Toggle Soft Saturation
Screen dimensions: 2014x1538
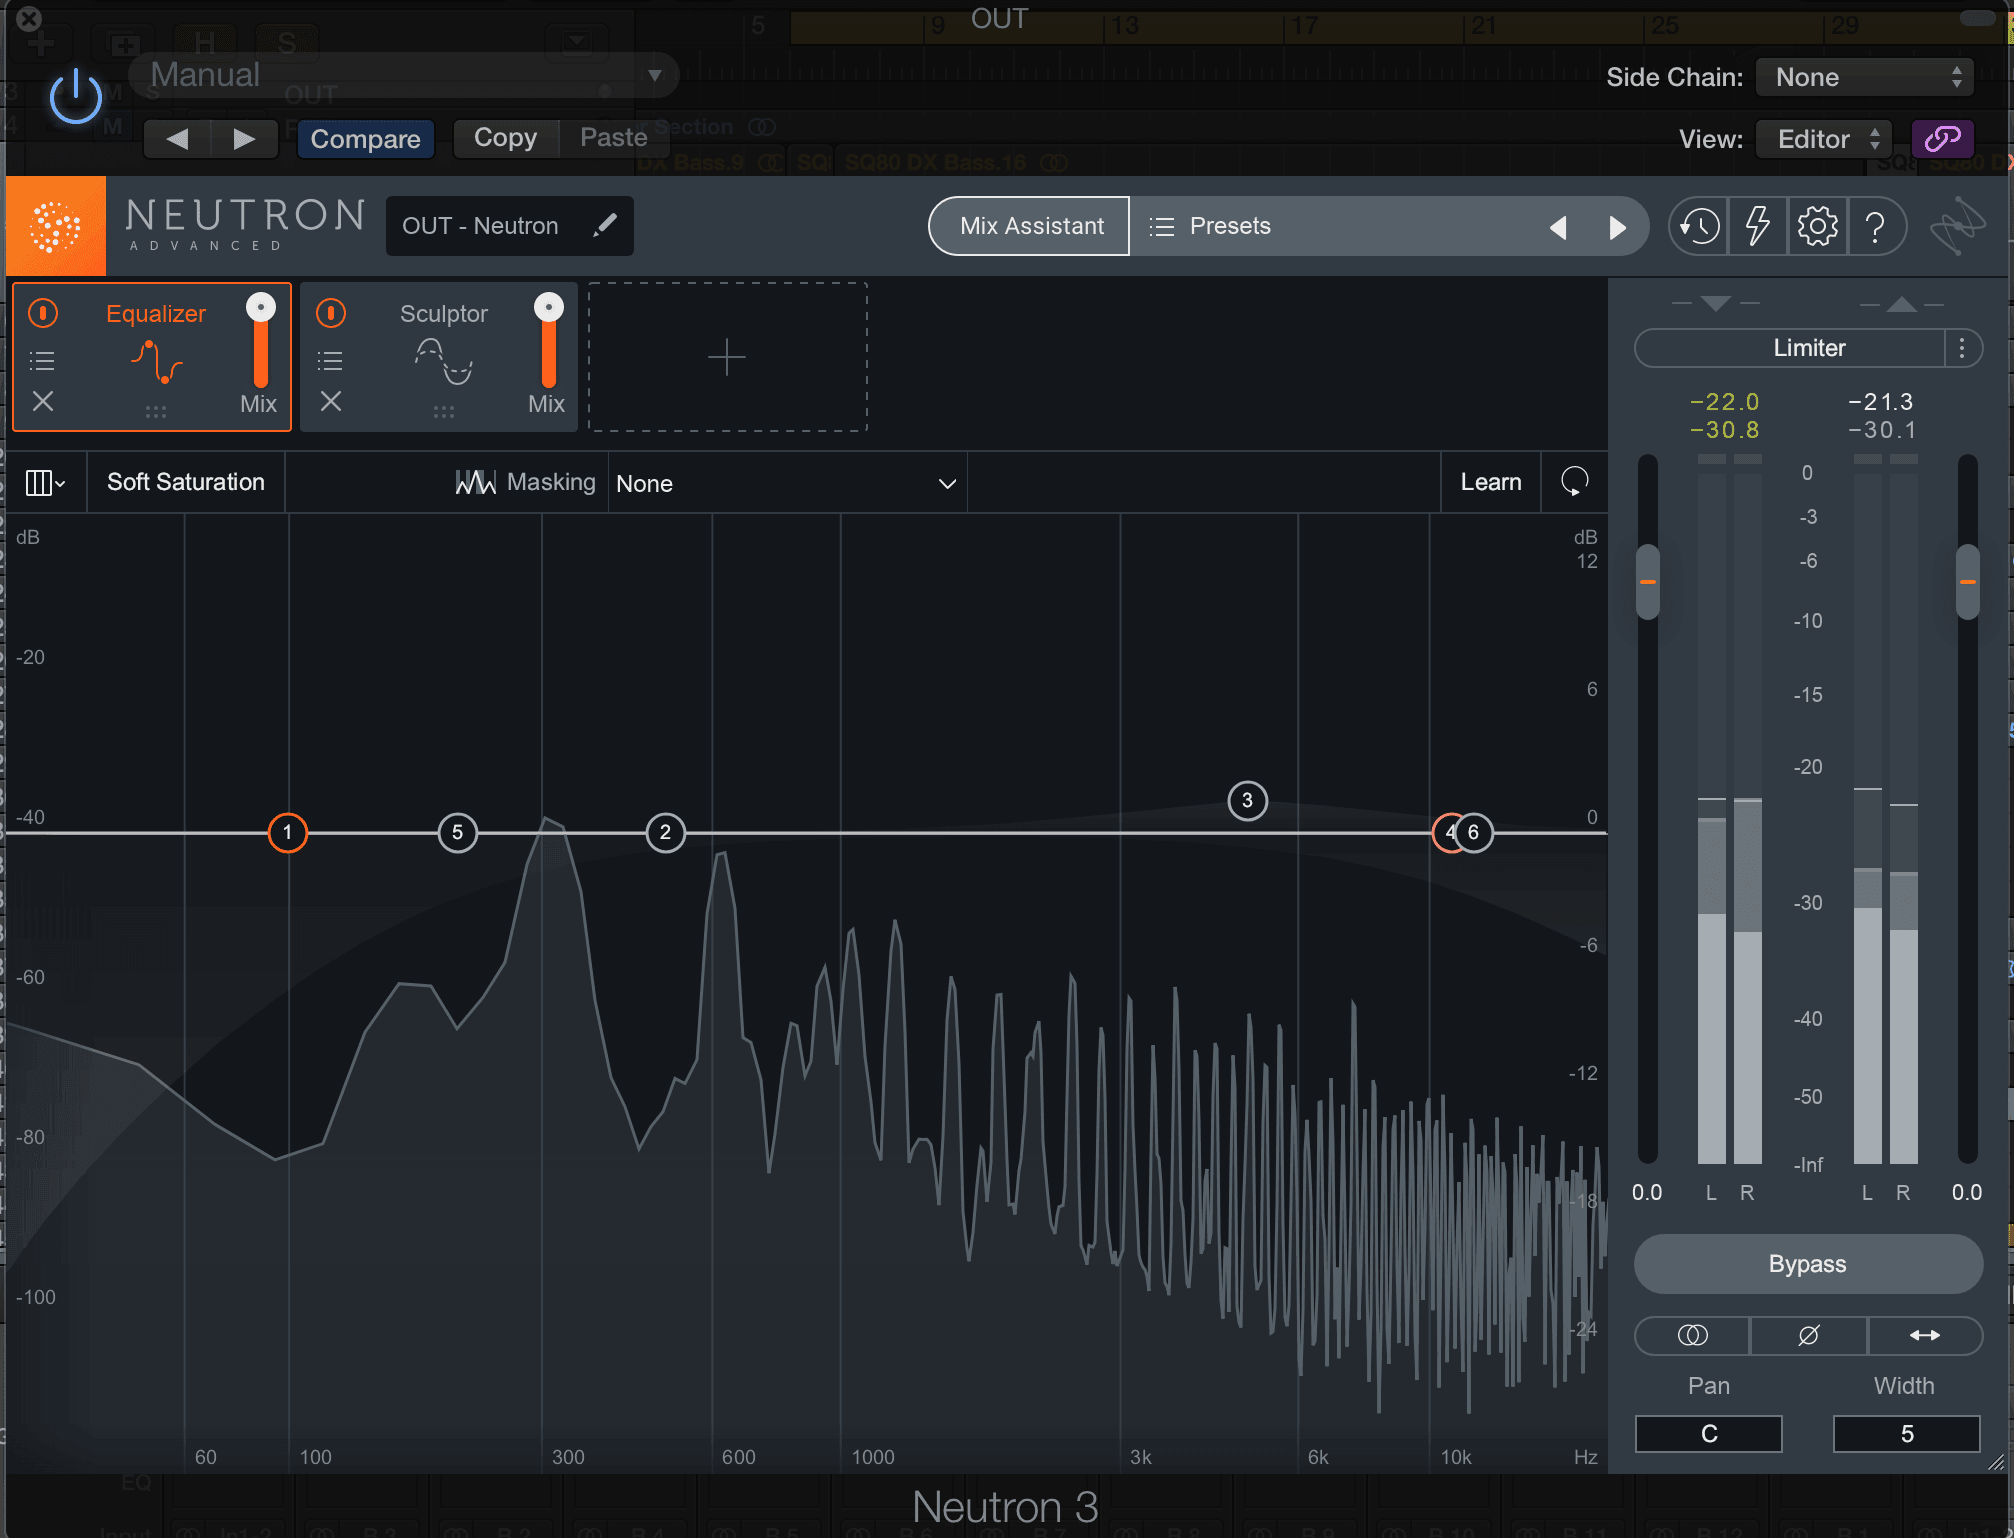pyautogui.click(x=186, y=482)
